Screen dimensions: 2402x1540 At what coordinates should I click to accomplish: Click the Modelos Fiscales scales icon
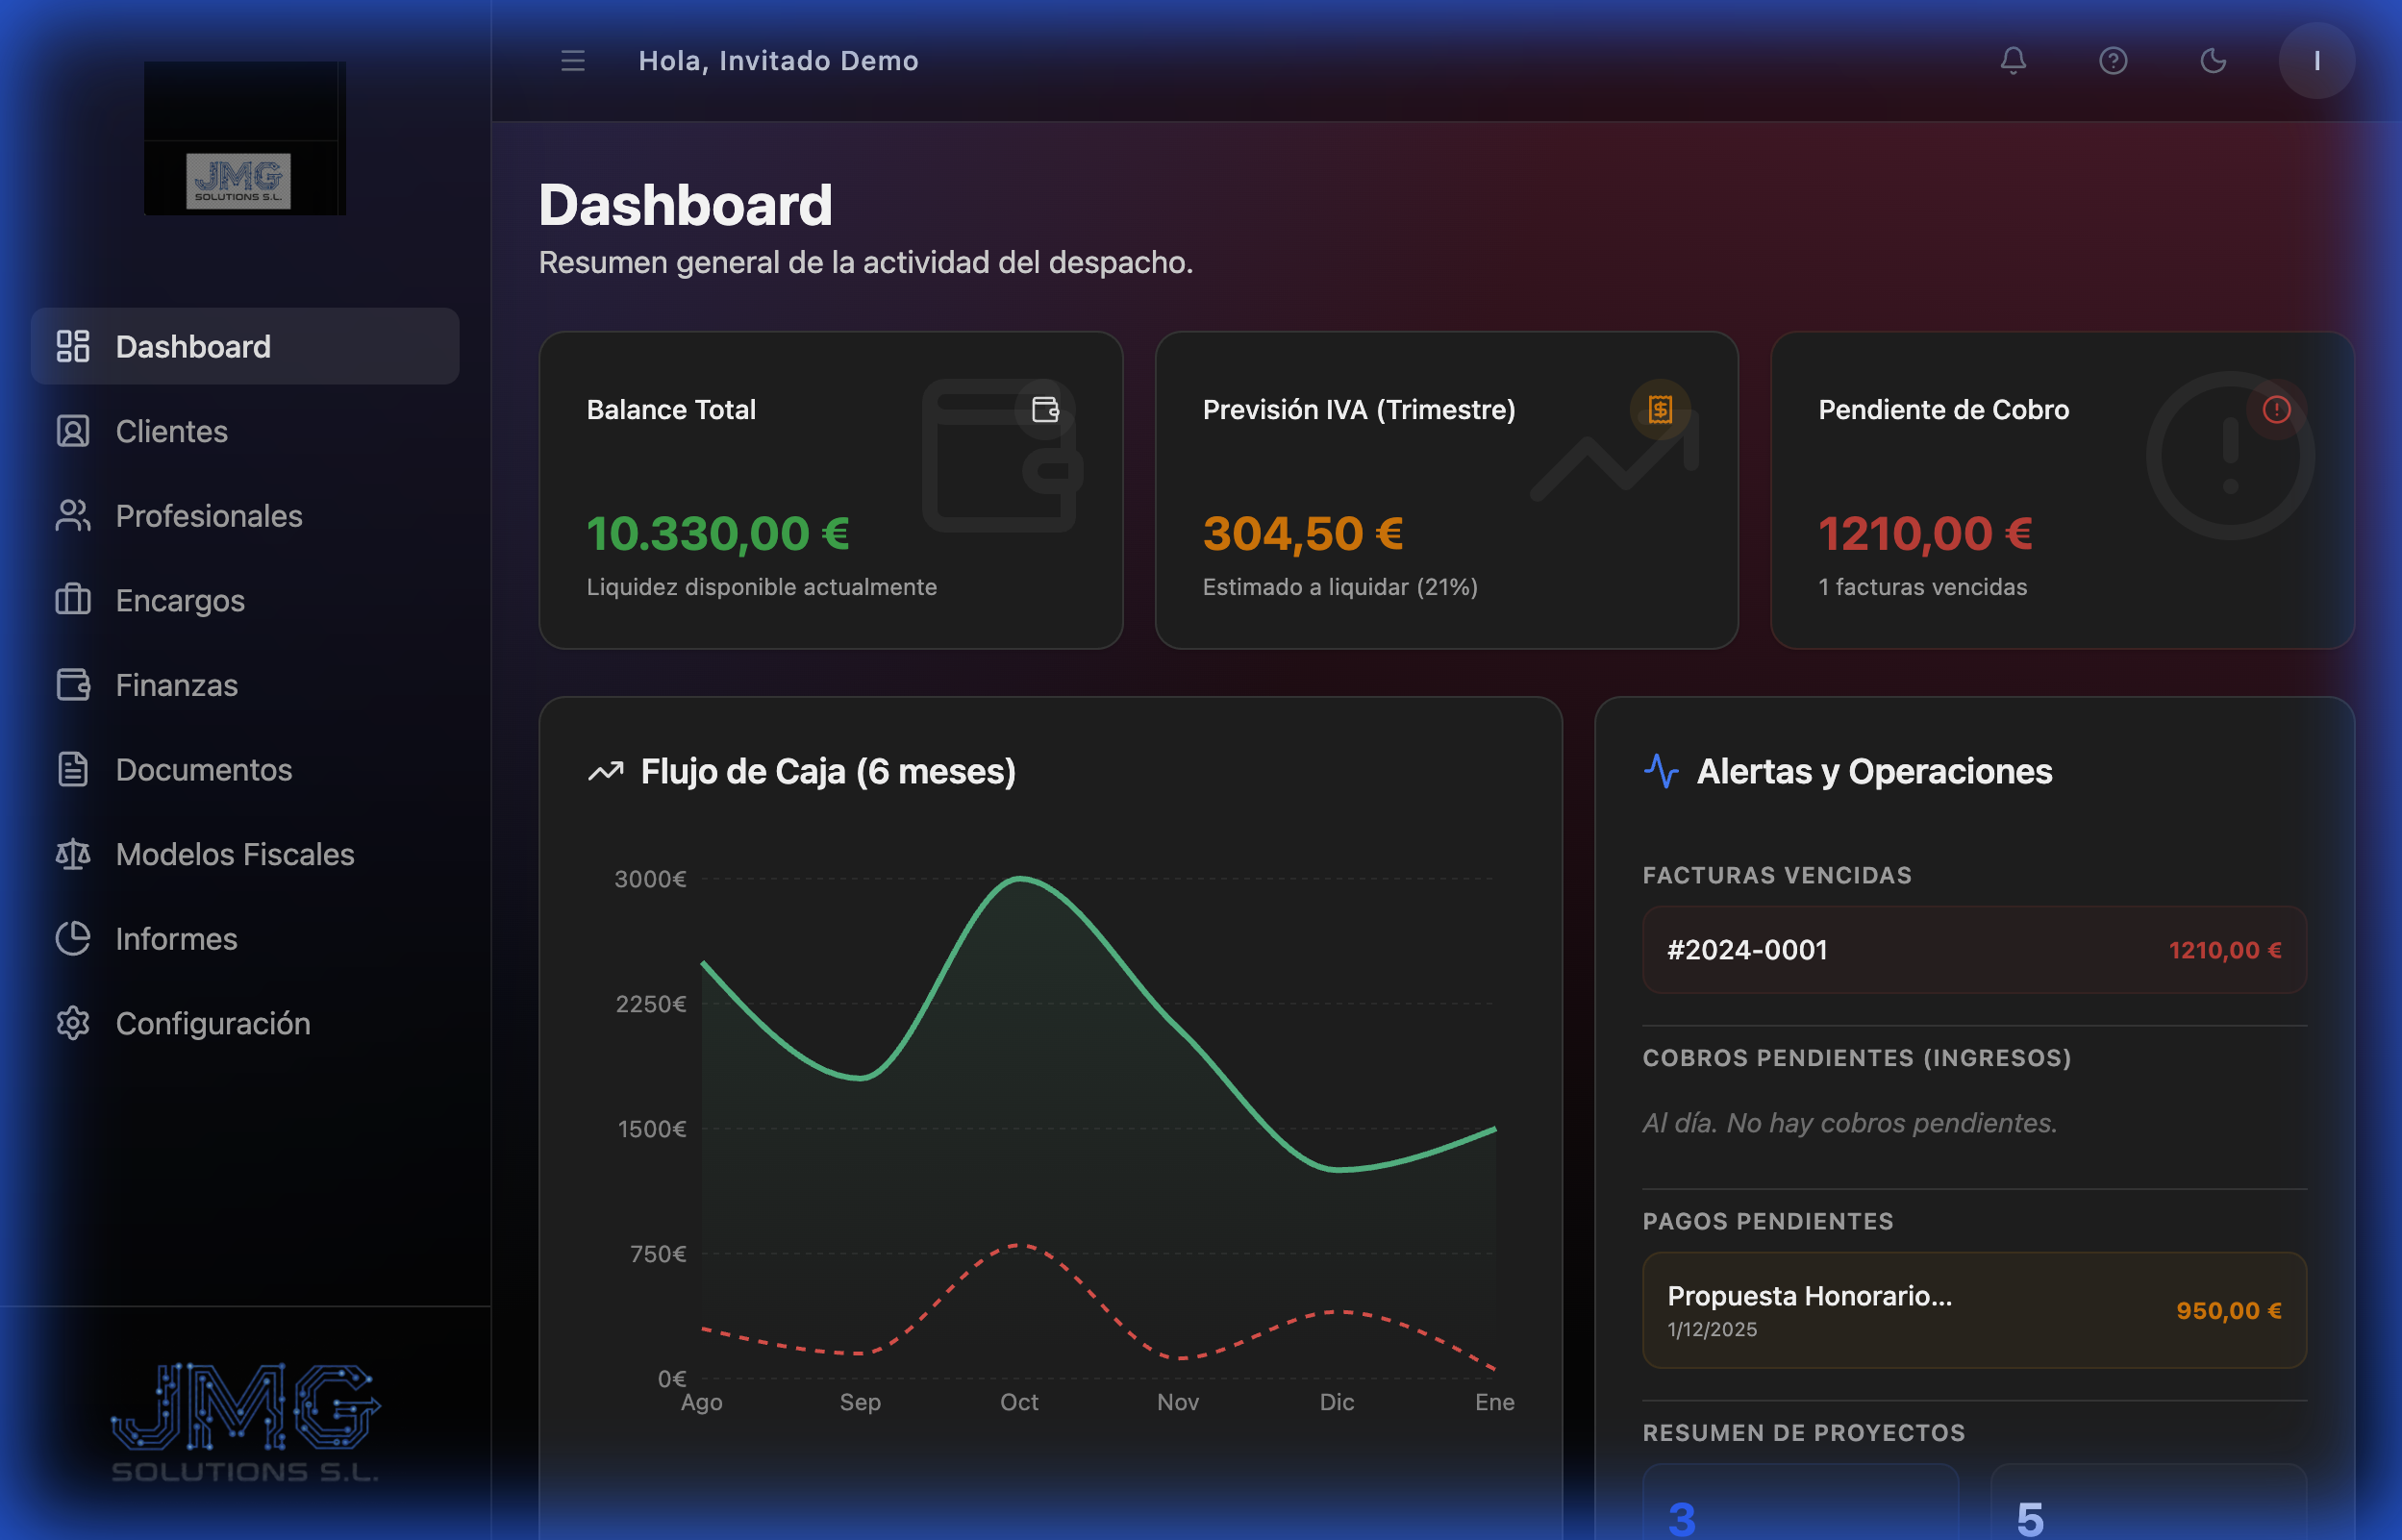[x=73, y=854]
